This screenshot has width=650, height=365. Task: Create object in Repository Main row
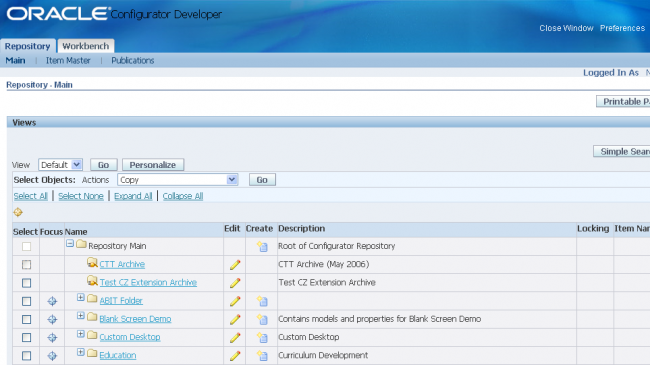262,246
